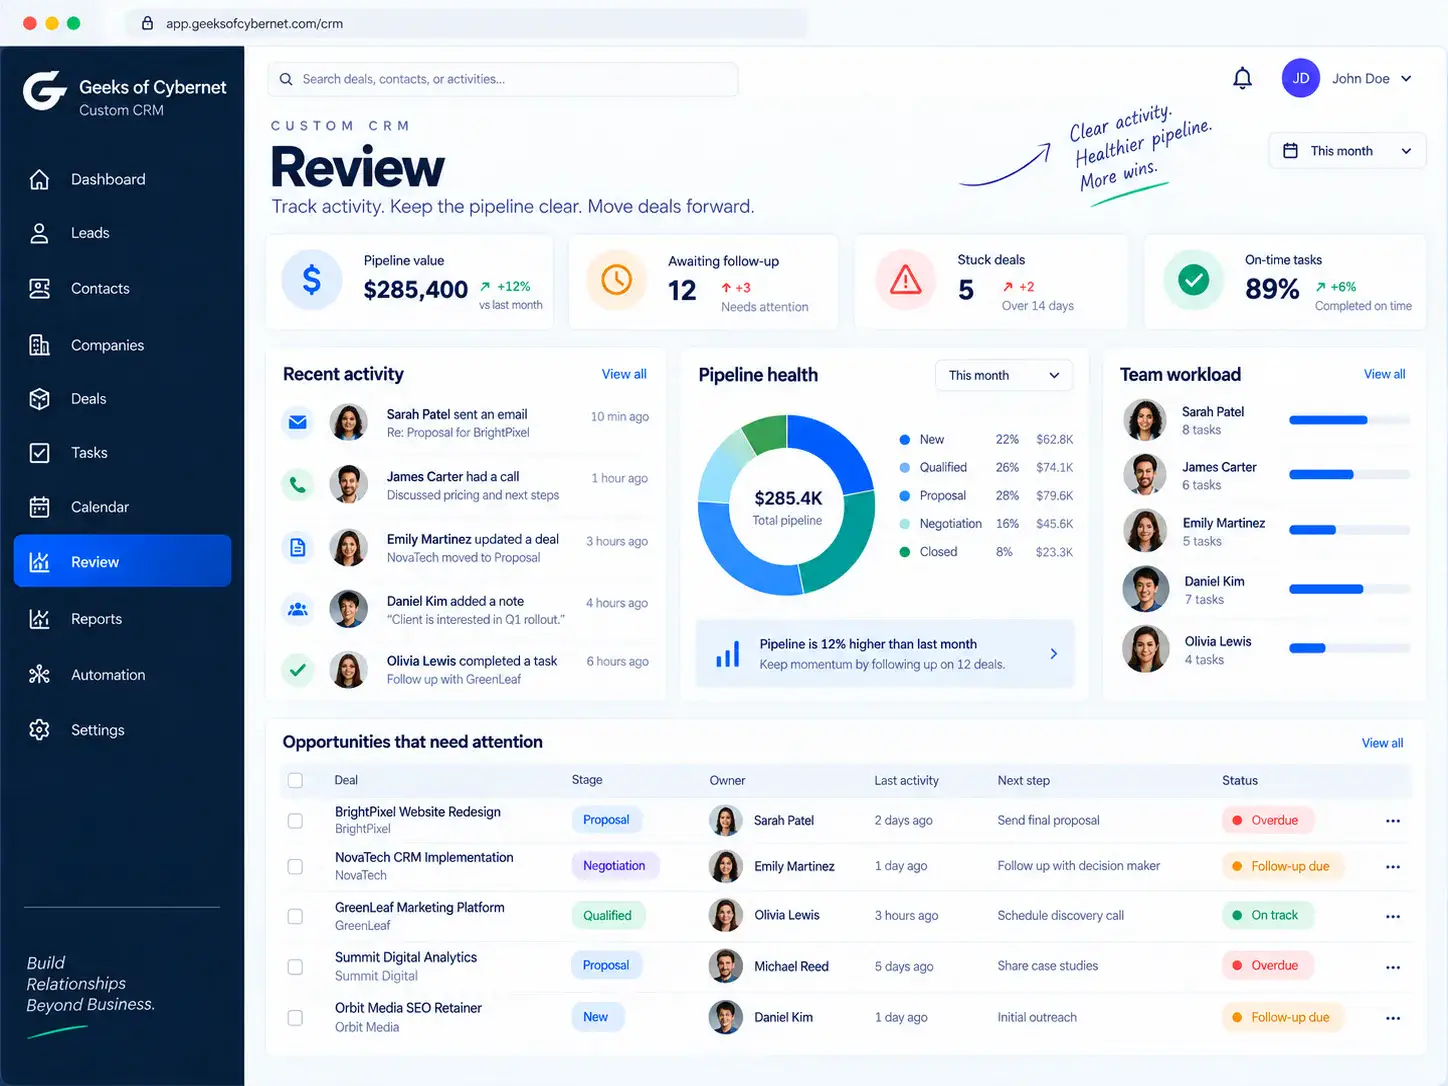Viewport: 1448px width, 1086px height.
Task: Click Olivia Lewis's workload progress bar
Action: pos(1349,648)
